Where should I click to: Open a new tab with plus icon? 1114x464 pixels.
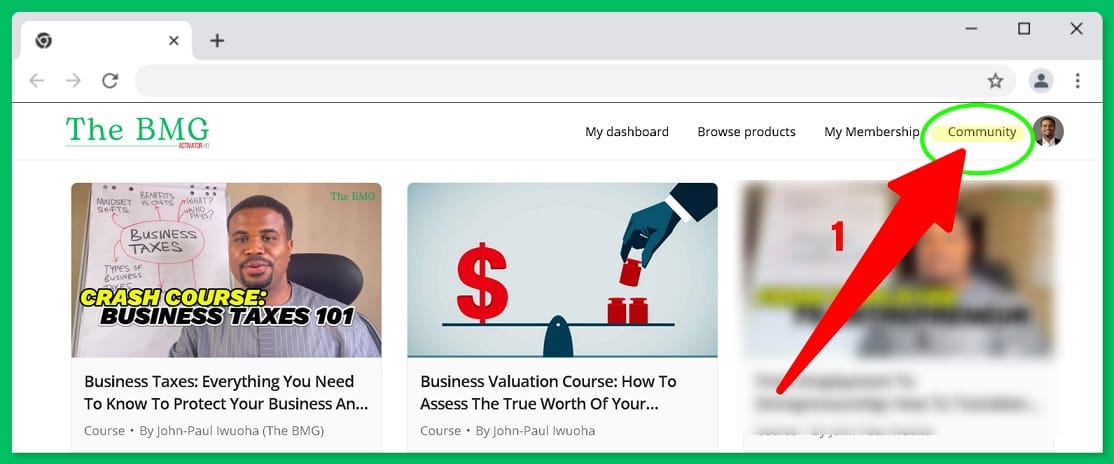[x=217, y=41]
